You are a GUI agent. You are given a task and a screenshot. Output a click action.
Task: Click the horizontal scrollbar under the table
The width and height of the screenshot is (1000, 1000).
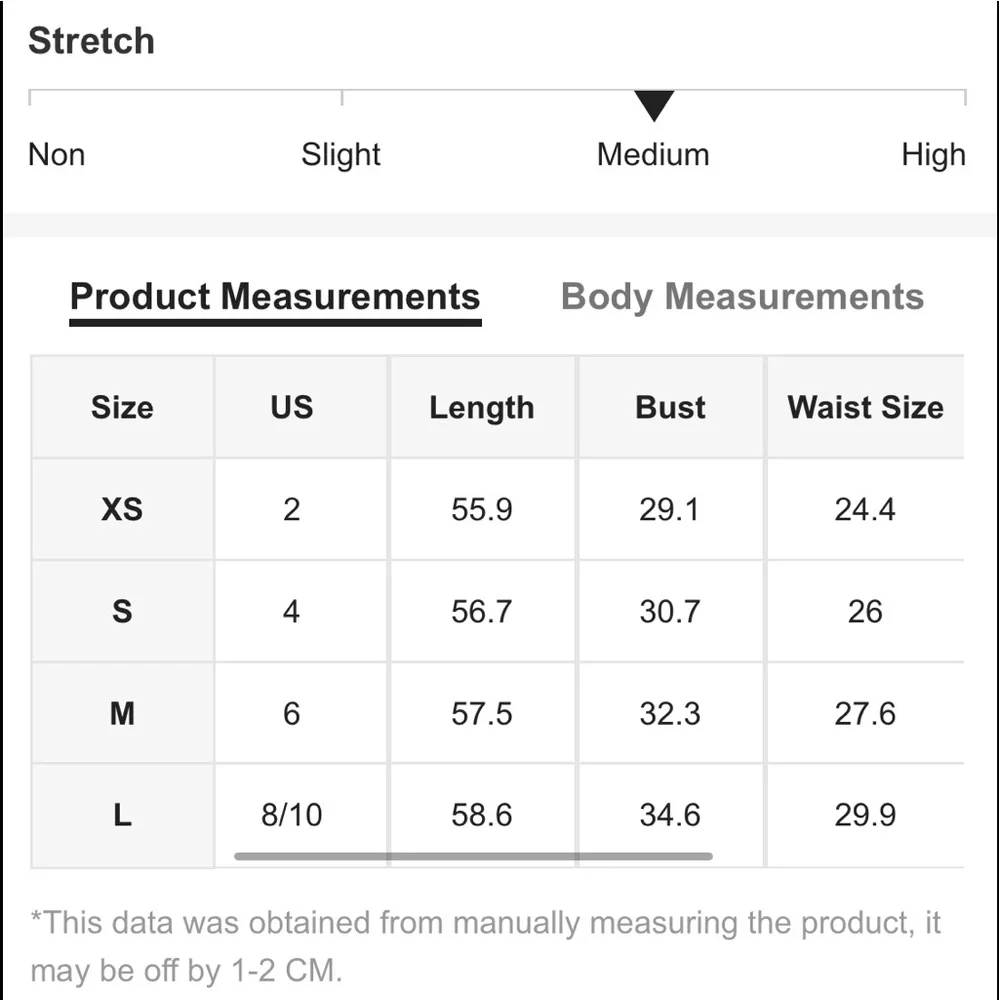coord(473,856)
